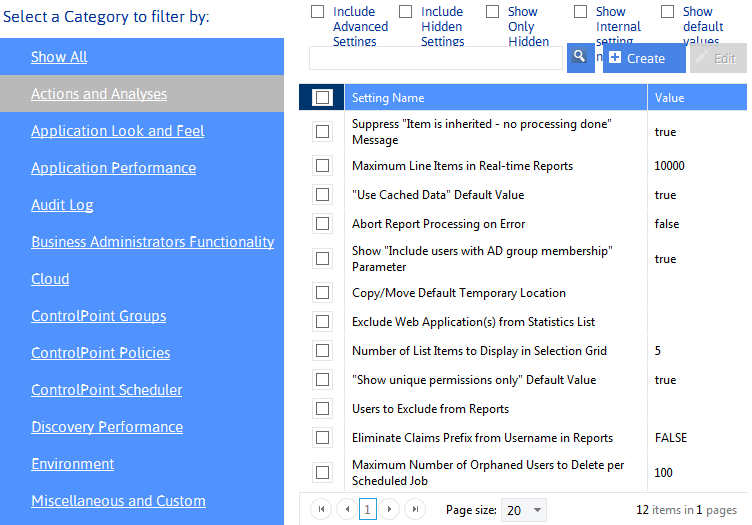Go to last page of grid
This screenshot has width=752, height=525.
tap(415, 509)
